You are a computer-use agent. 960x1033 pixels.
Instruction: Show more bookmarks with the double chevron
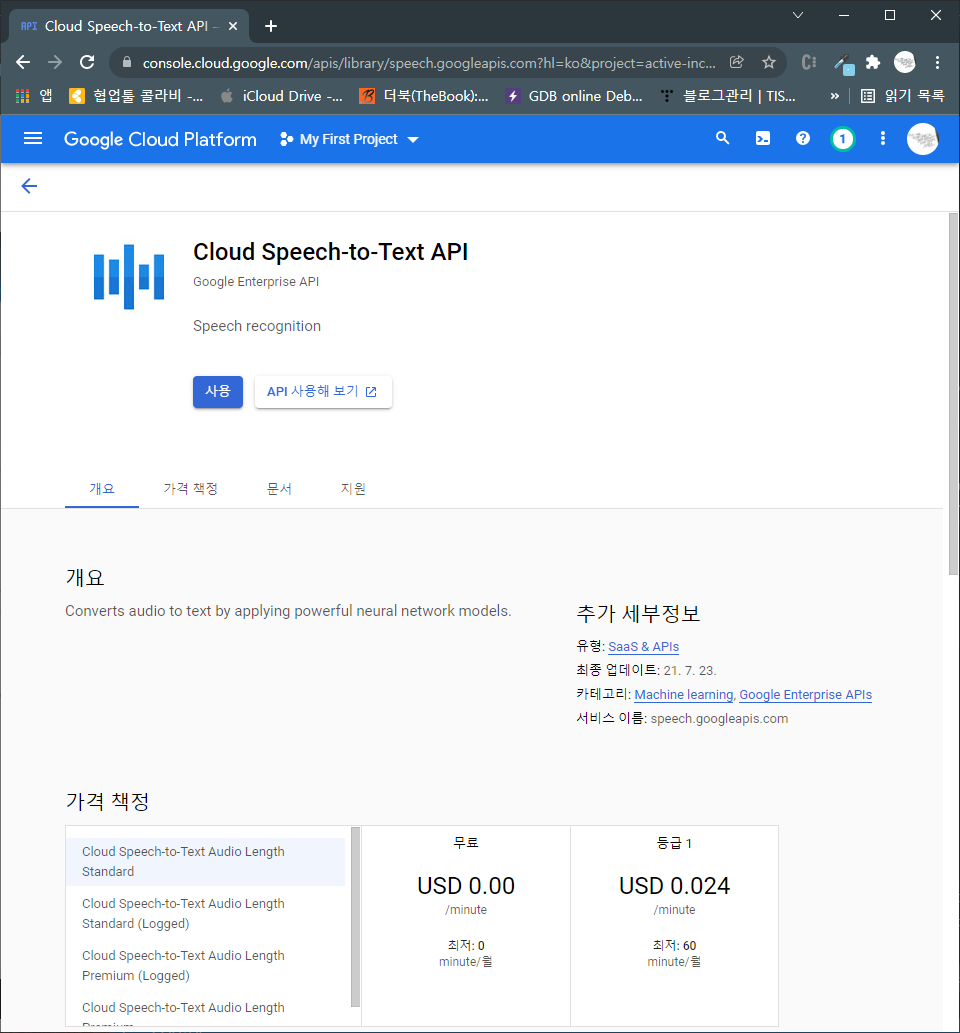835,96
